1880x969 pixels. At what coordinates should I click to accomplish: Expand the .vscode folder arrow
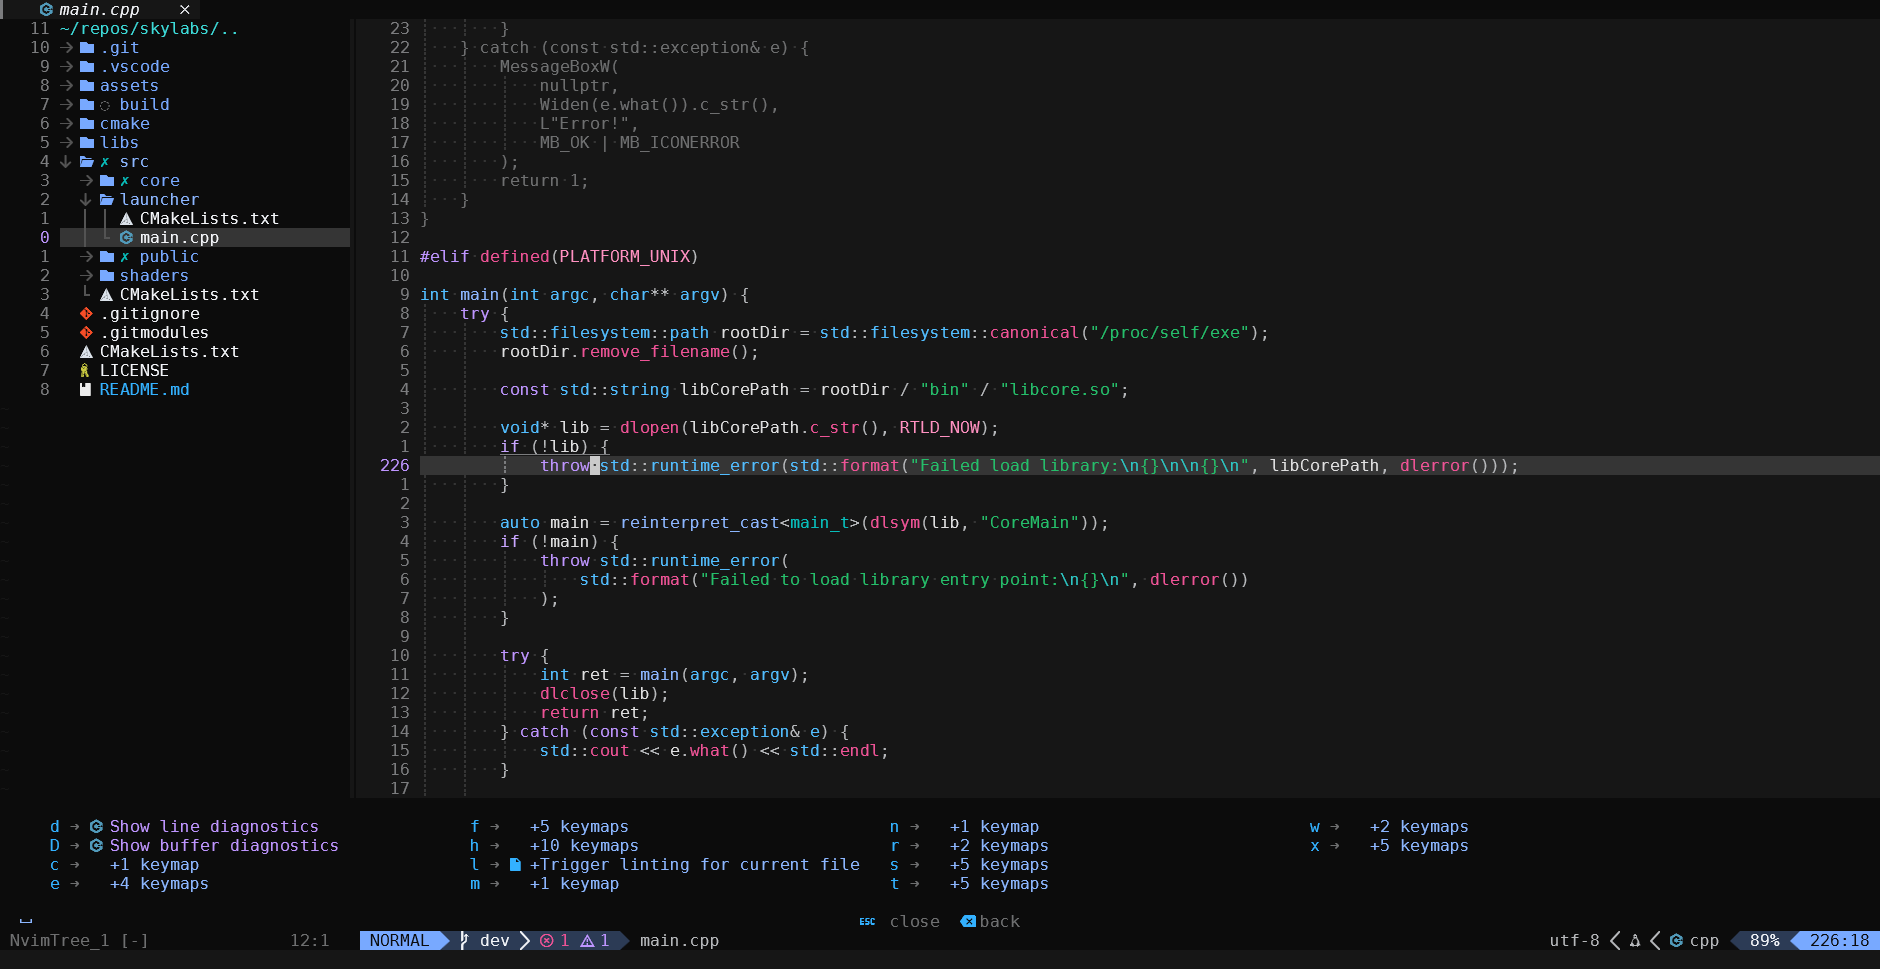tap(66, 67)
